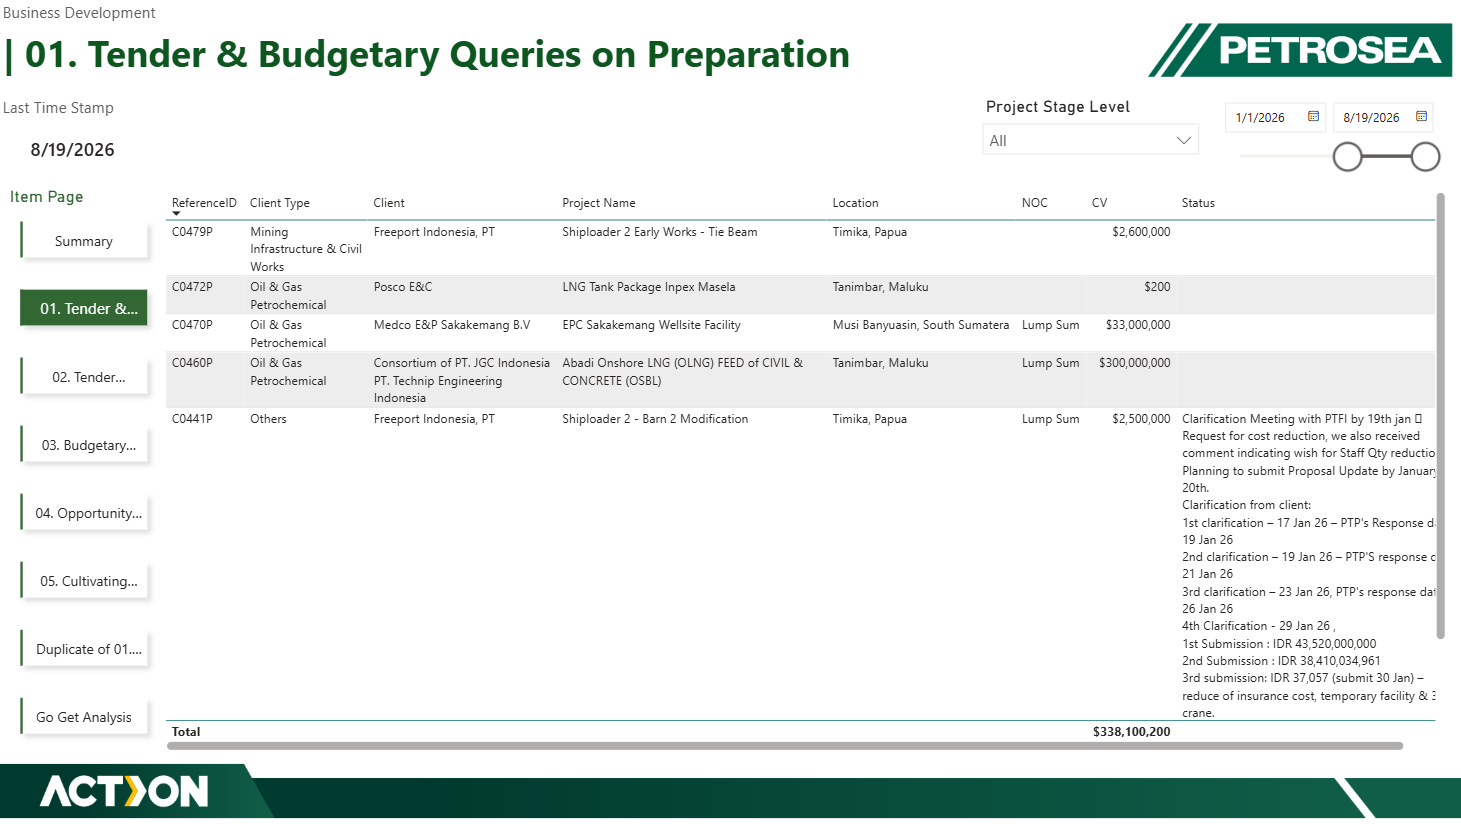Select reference ID C0460P

[192, 362]
